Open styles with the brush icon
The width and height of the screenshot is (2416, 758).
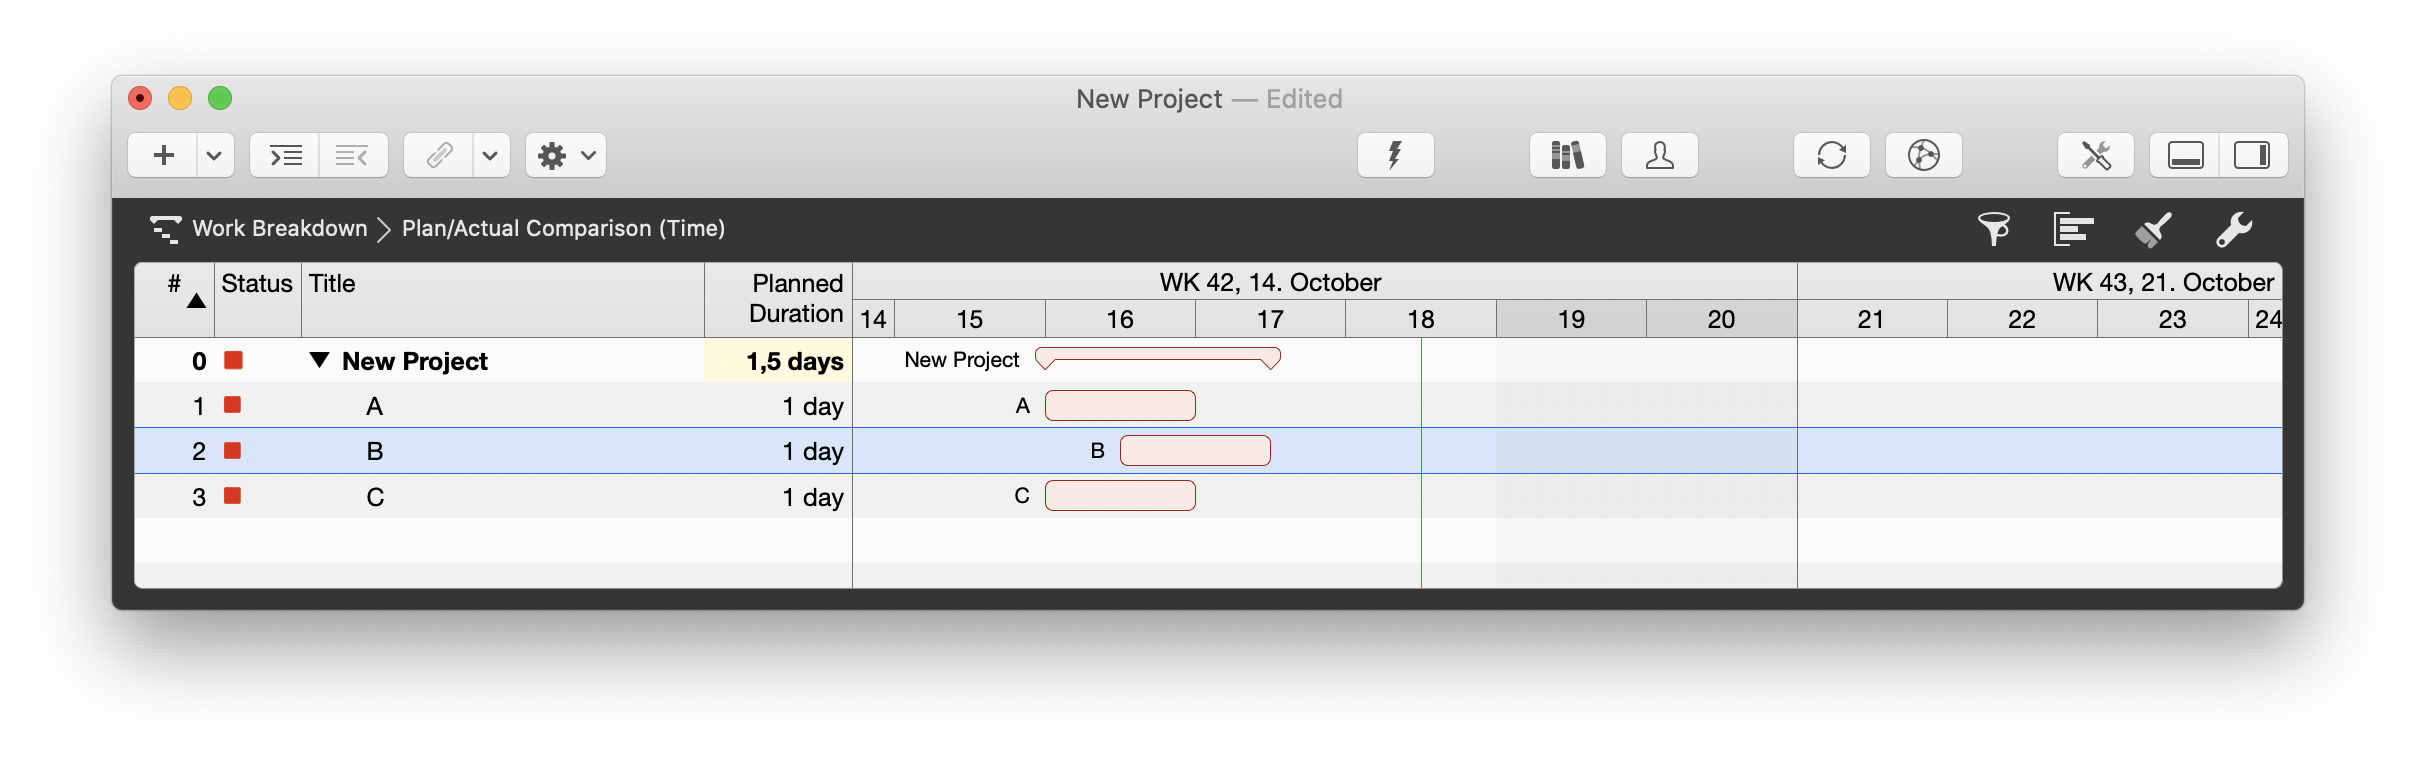2153,229
